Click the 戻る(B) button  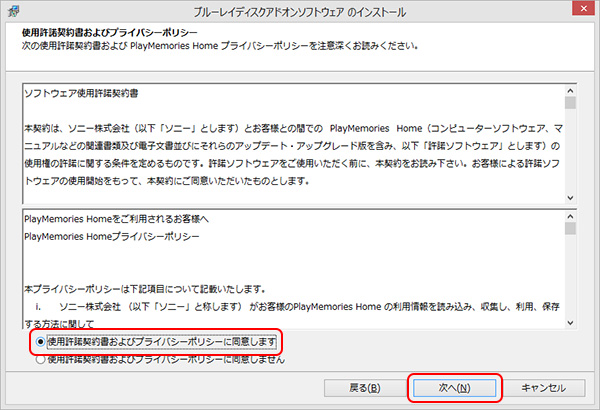point(361,387)
